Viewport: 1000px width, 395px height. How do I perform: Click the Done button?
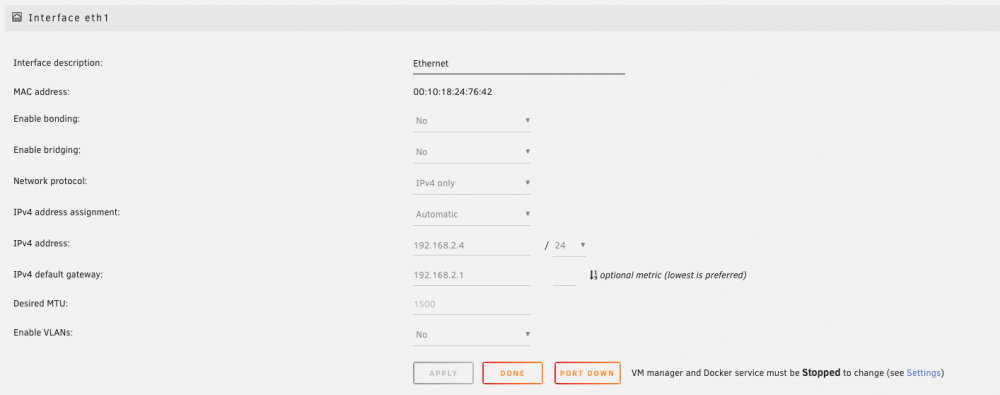click(512, 373)
